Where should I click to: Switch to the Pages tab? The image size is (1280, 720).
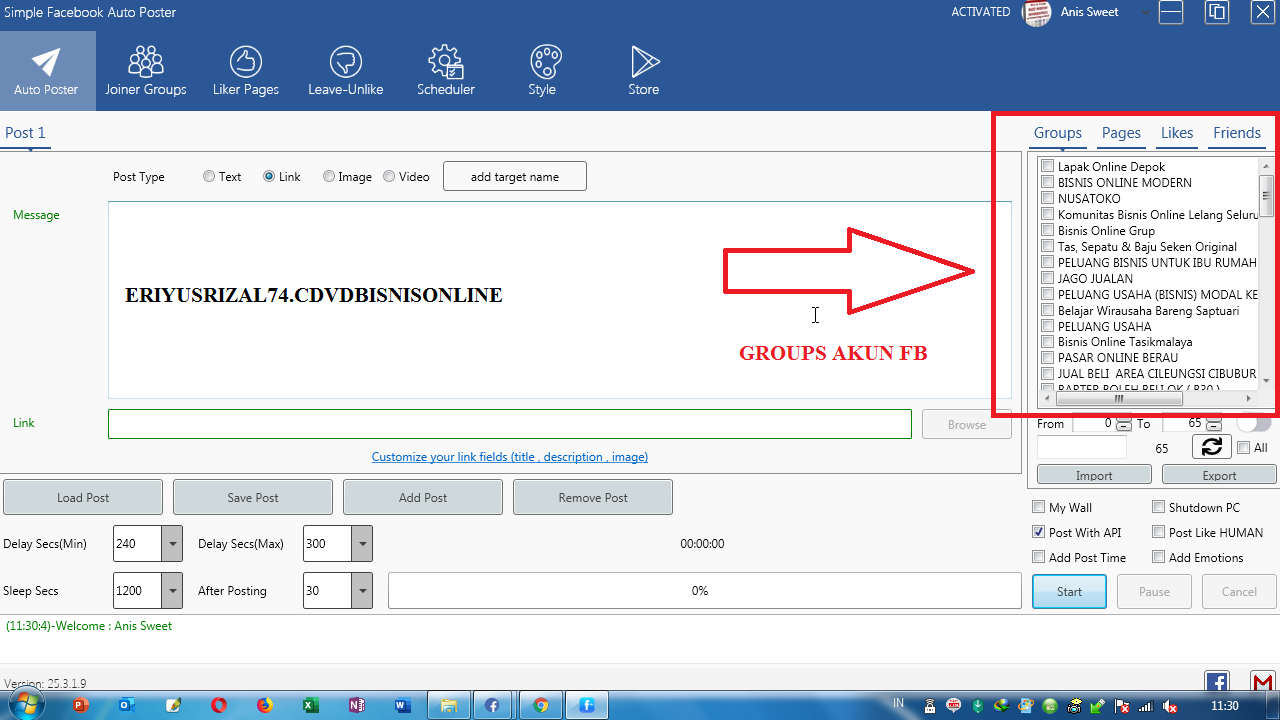click(x=1121, y=133)
